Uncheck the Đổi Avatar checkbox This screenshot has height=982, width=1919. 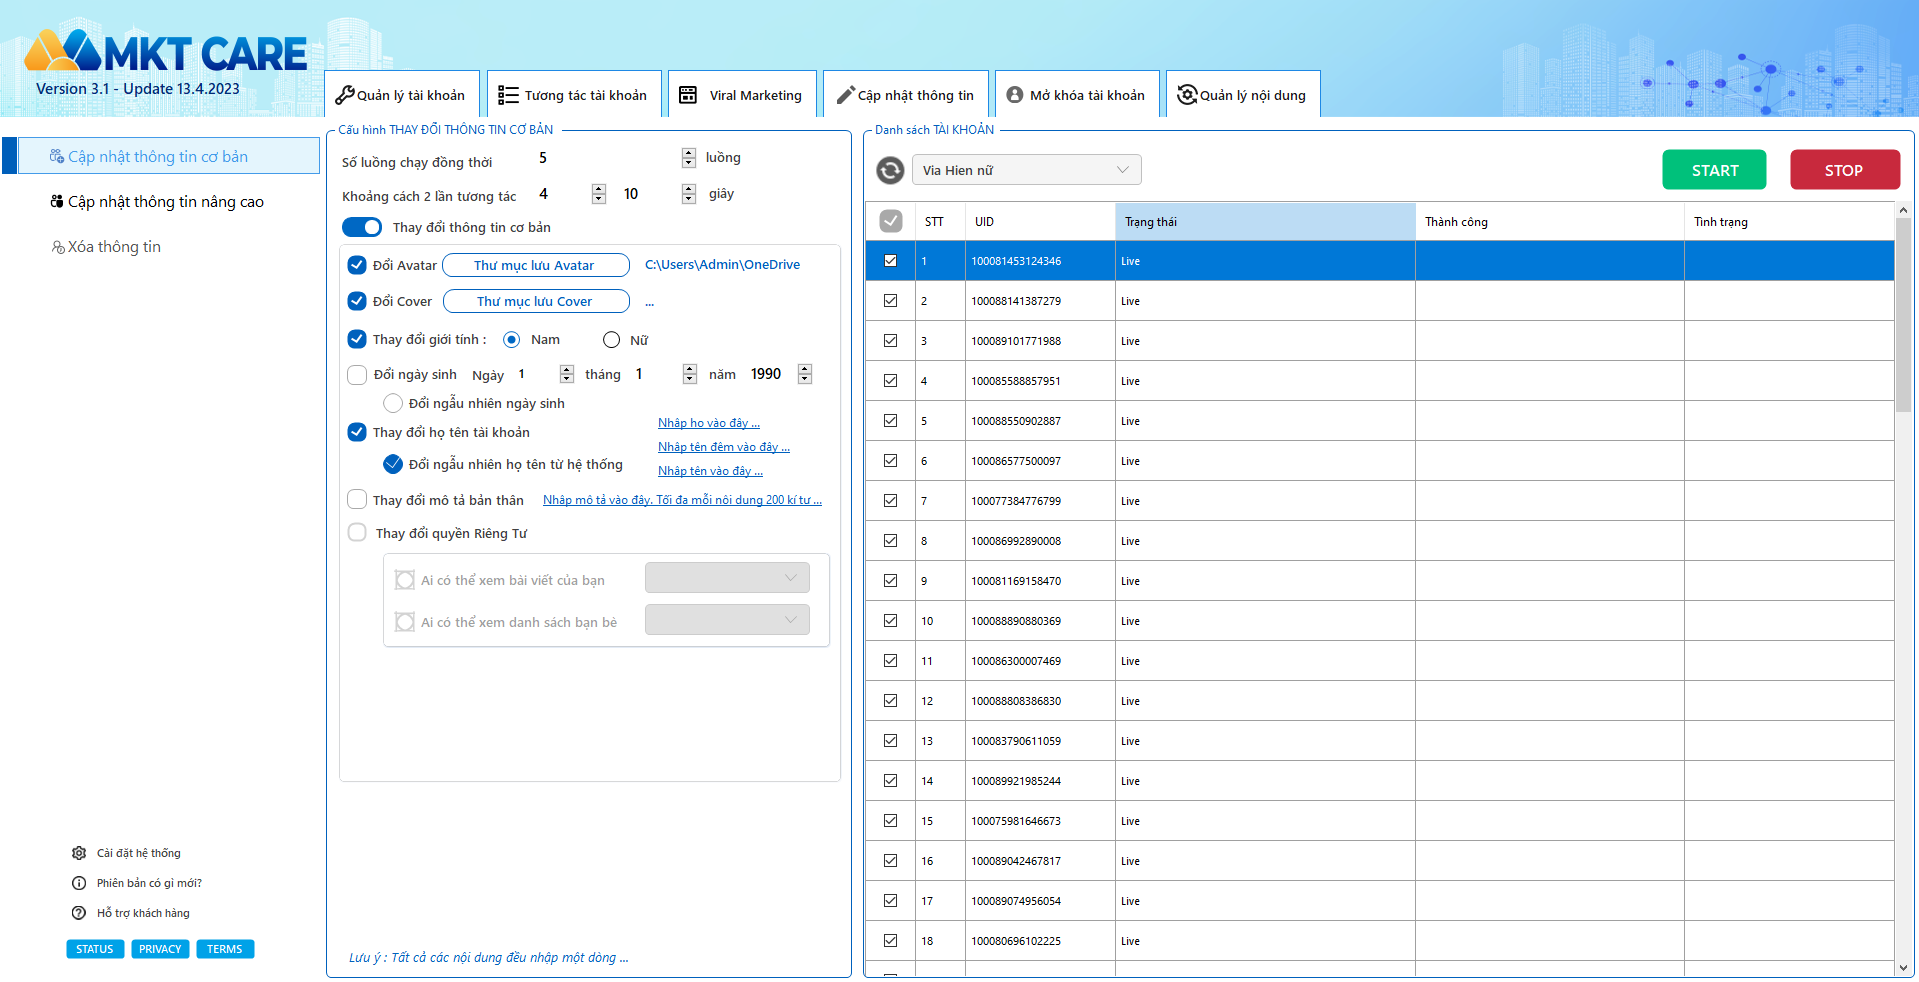(357, 265)
